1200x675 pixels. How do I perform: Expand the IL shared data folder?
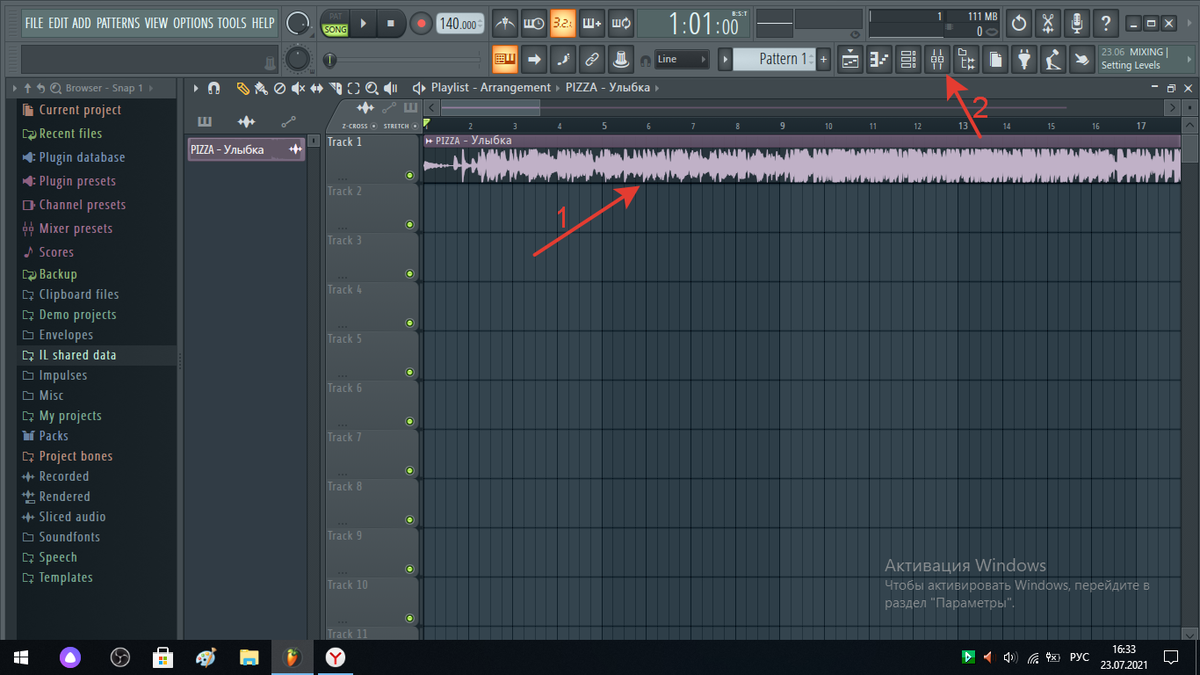coord(68,355)
